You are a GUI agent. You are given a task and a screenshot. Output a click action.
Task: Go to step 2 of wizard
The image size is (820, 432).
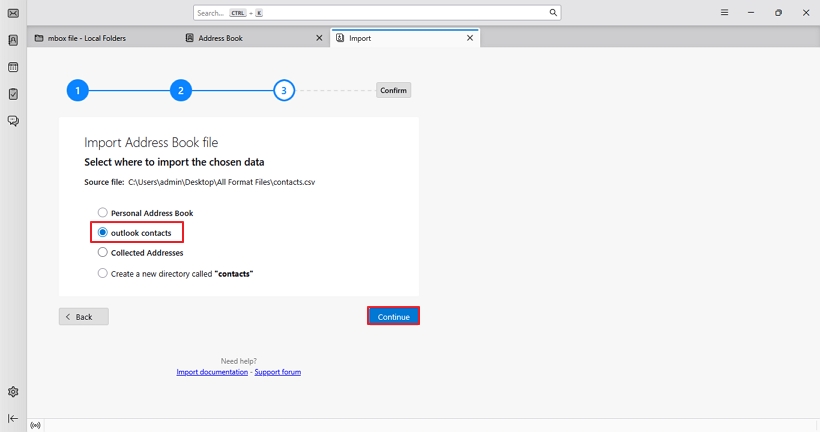pos(180,90)
